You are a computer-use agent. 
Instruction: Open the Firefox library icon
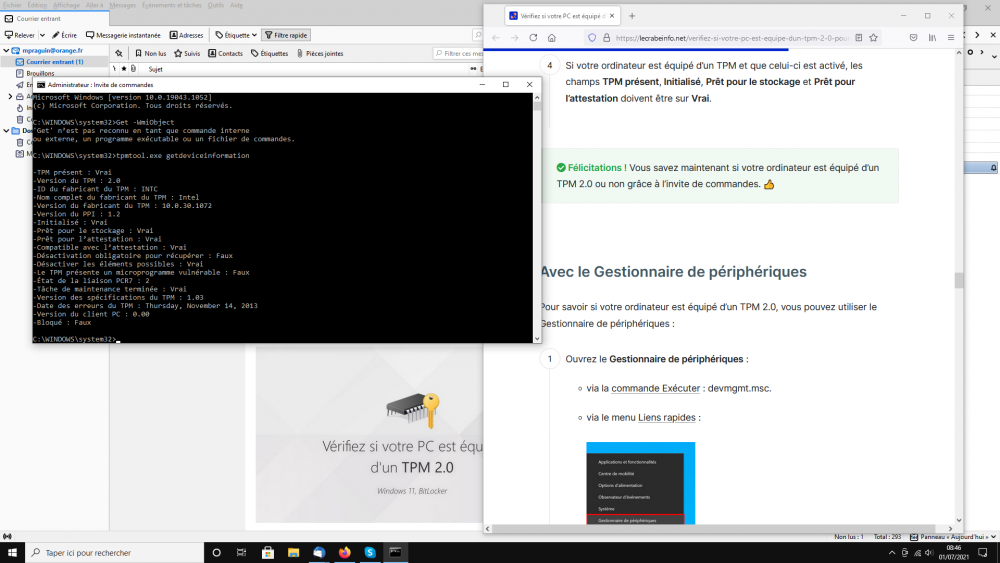932,38
